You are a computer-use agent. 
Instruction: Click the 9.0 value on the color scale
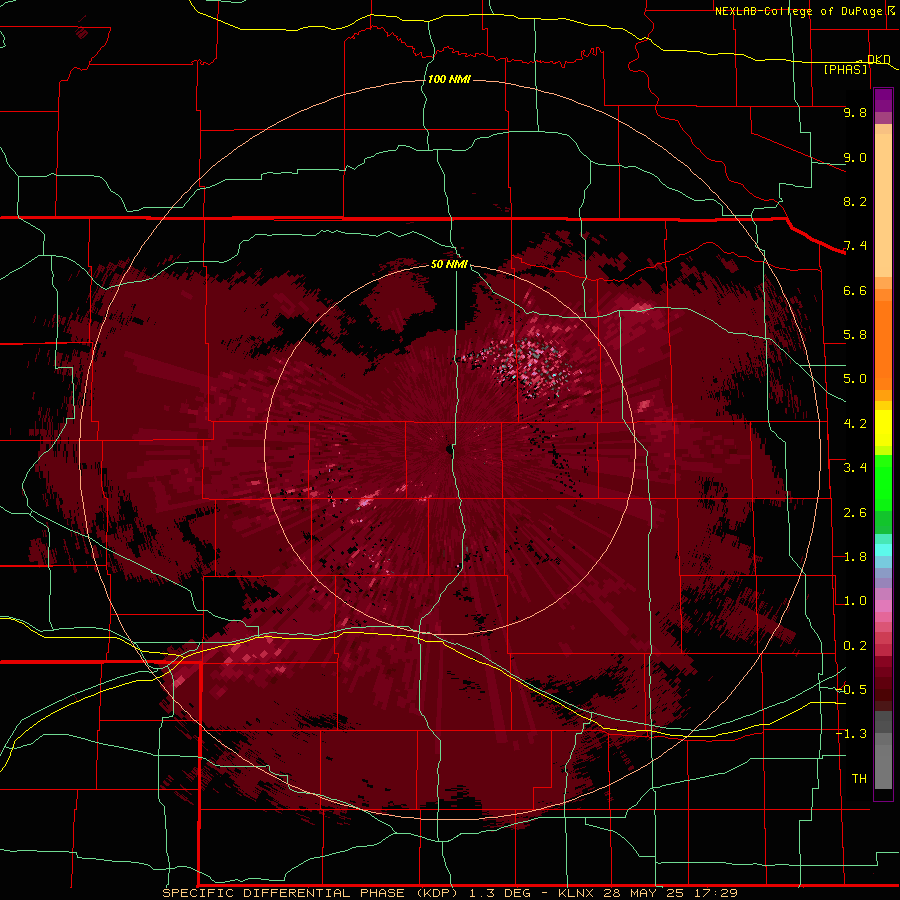pyautogui.click(x=855, y=157)
